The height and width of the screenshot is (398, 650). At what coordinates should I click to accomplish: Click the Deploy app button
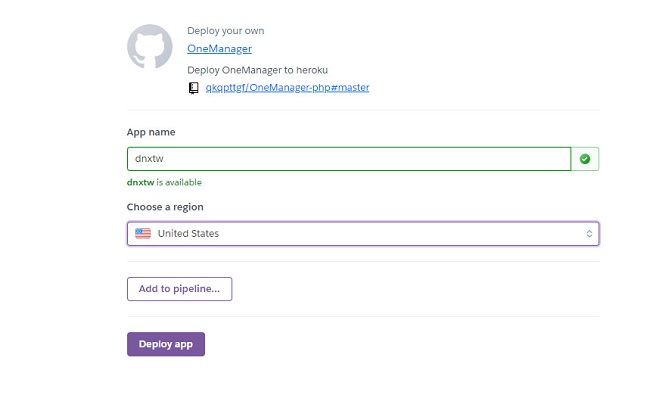pos(166,344)
